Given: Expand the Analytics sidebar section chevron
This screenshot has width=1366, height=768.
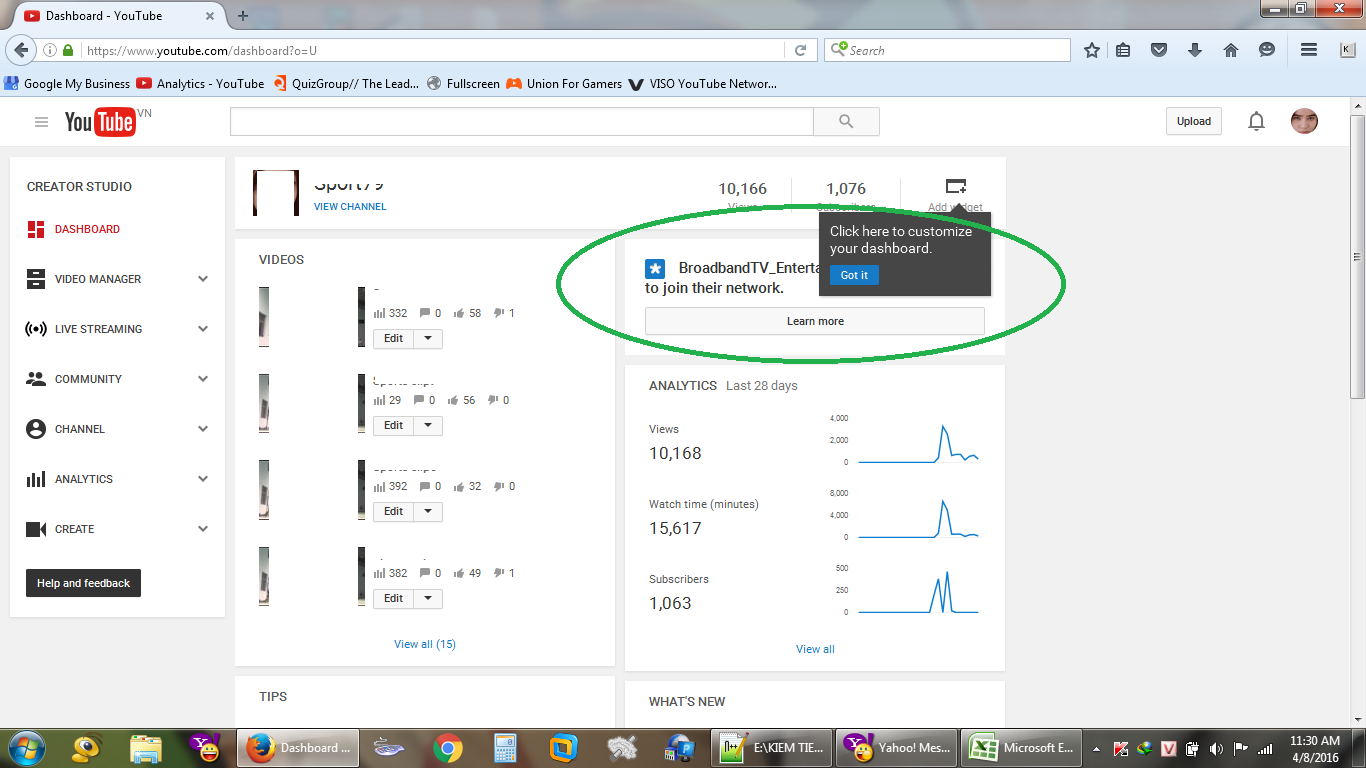Looking at the screenshot, I should click(x=203, y=479).
